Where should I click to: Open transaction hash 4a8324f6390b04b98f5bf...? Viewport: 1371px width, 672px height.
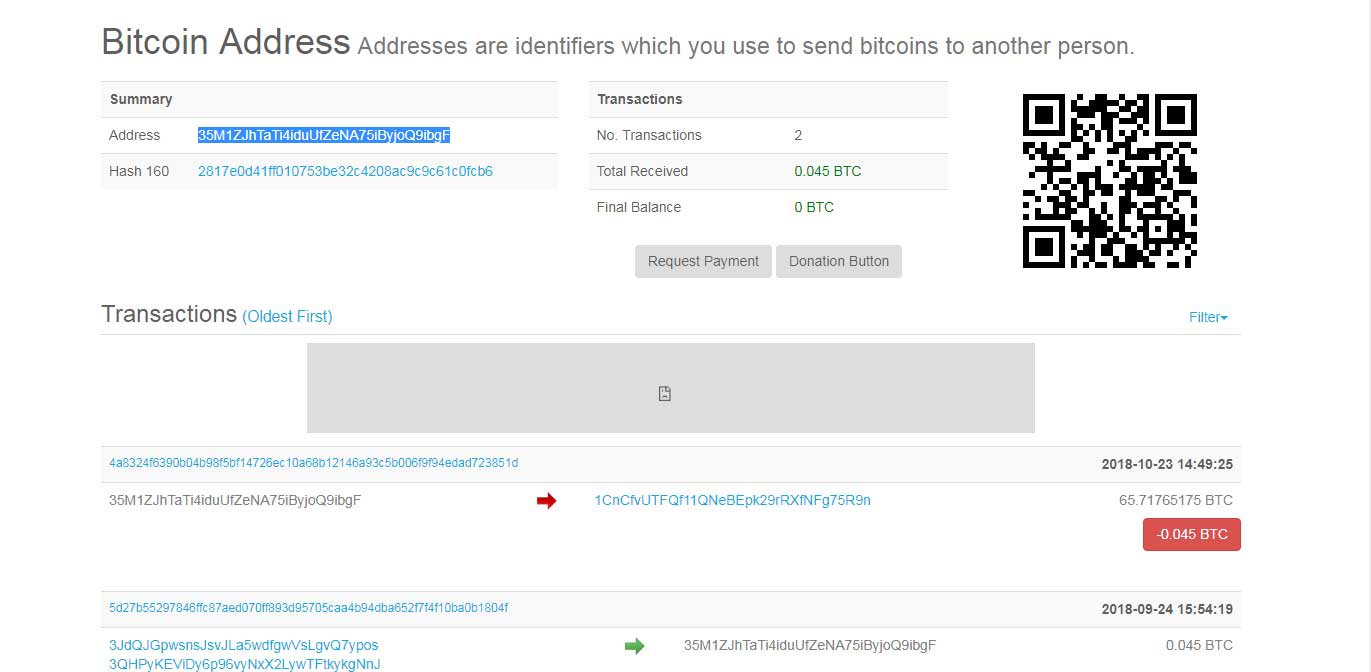314,463
